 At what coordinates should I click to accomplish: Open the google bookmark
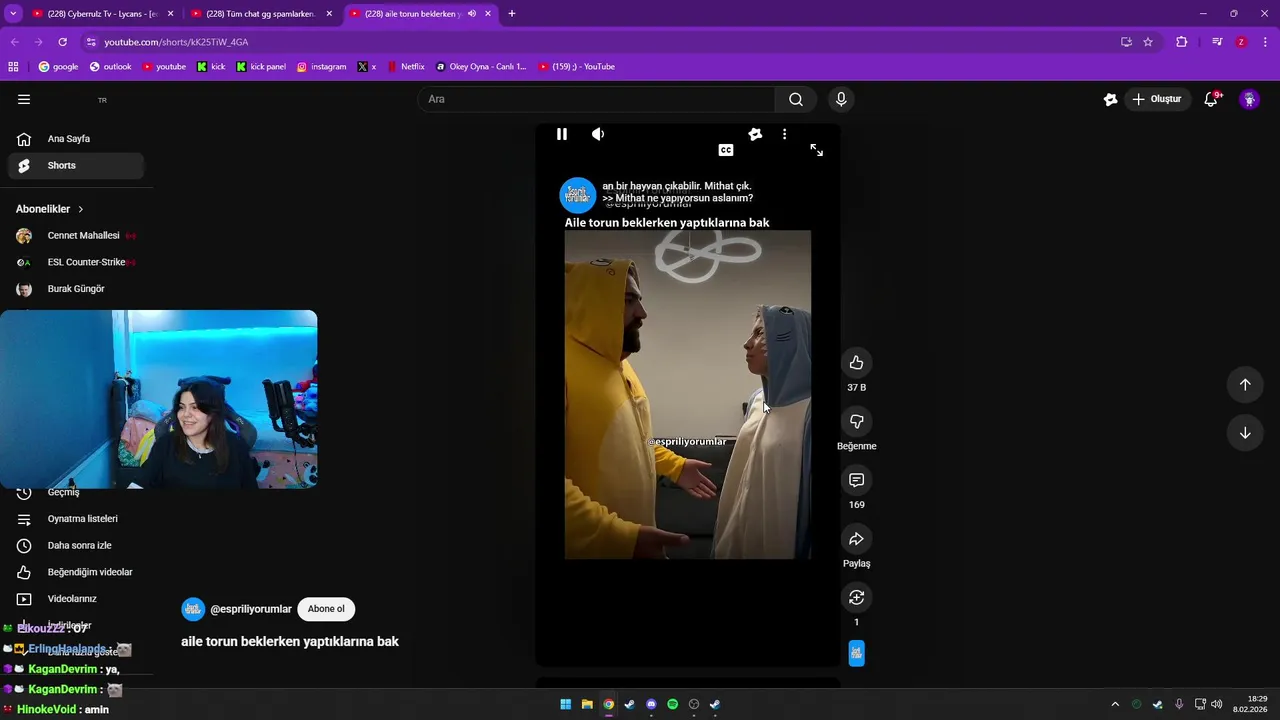click(58, 67)
